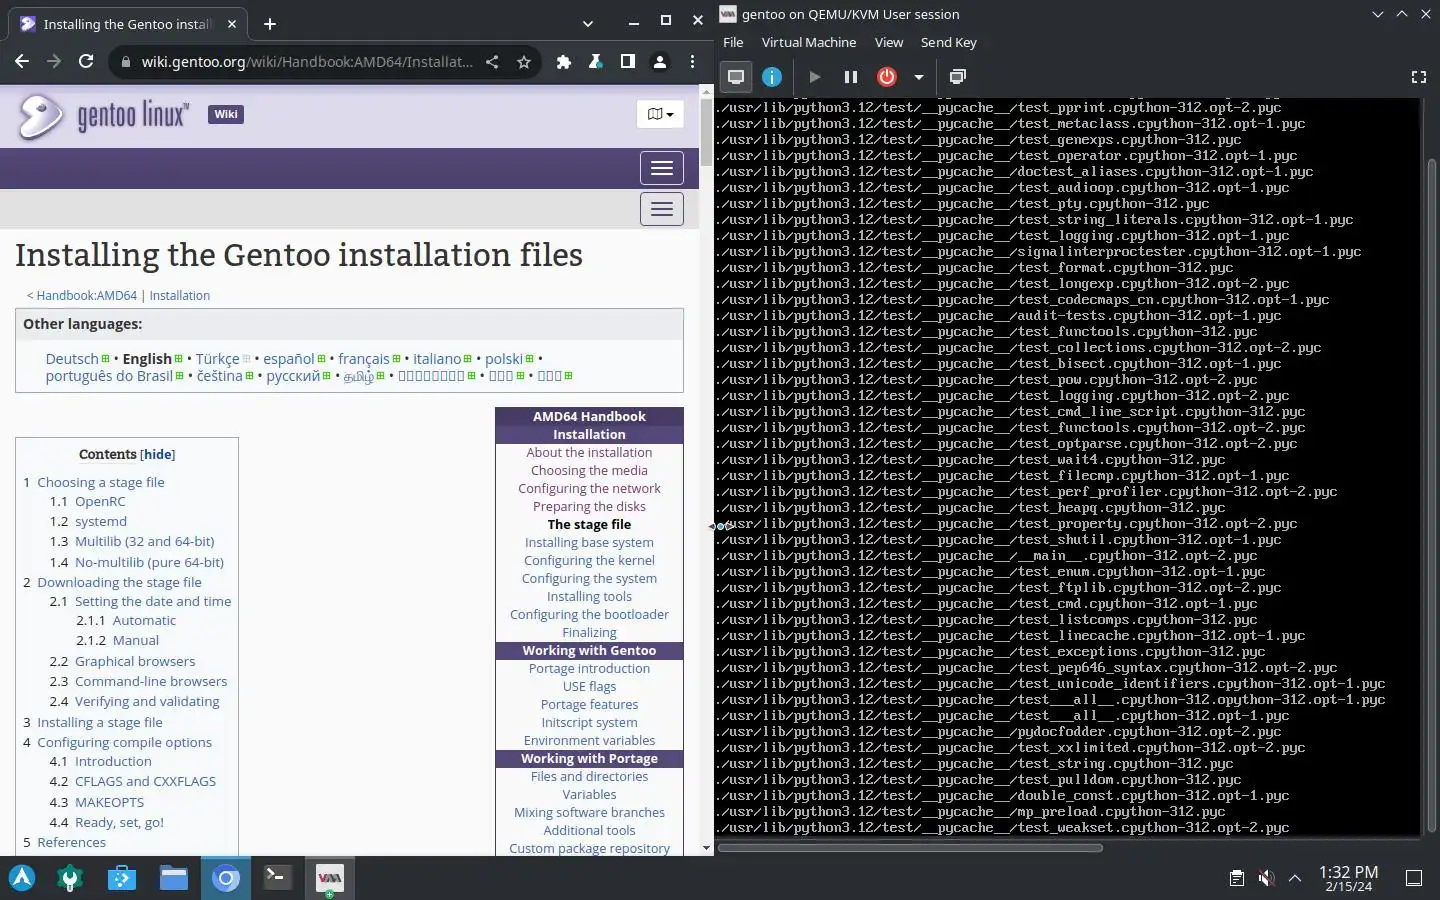Viewport: 1440px width, 900px height.
Task: Share this page from address bar
Action: (492, 62)
